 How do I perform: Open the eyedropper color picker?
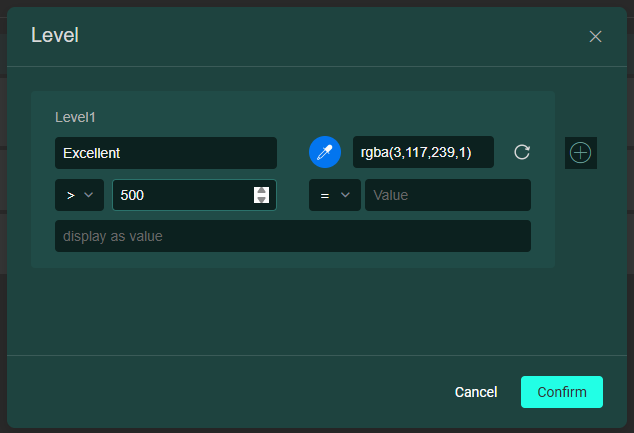[x=325, y=152]
